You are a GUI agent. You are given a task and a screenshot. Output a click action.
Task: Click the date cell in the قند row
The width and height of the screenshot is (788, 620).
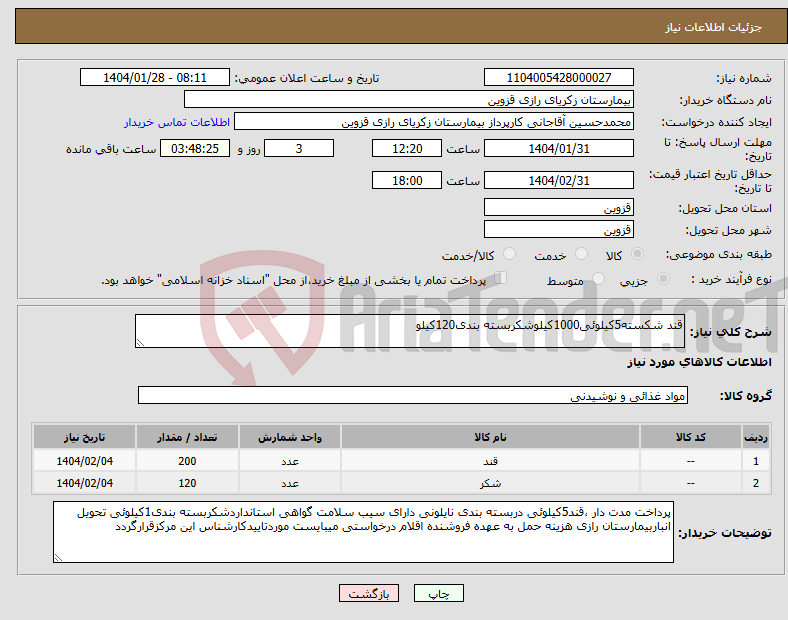tap(84, 461)
